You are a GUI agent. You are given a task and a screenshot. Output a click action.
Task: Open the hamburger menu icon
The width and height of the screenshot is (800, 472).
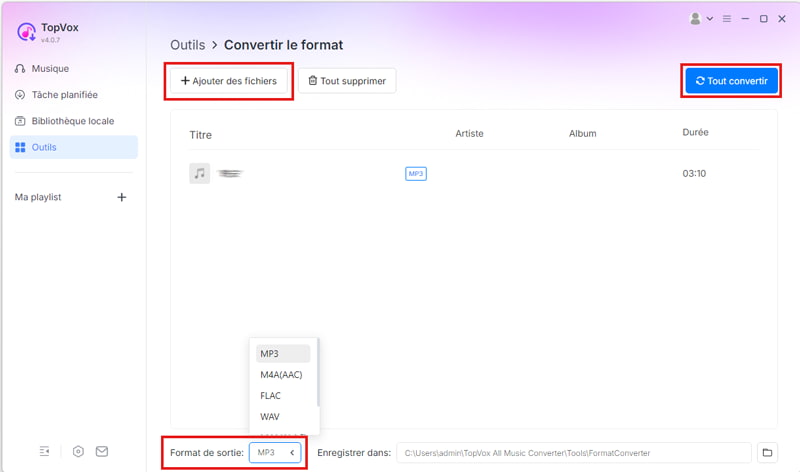(x=727, y=19)
